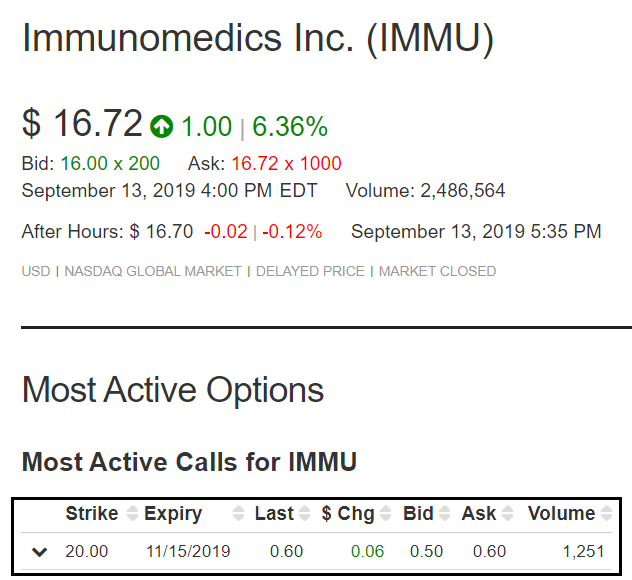Sort calls by Strike column arrows
The image size is (632, 580).
tap(132, 513)
